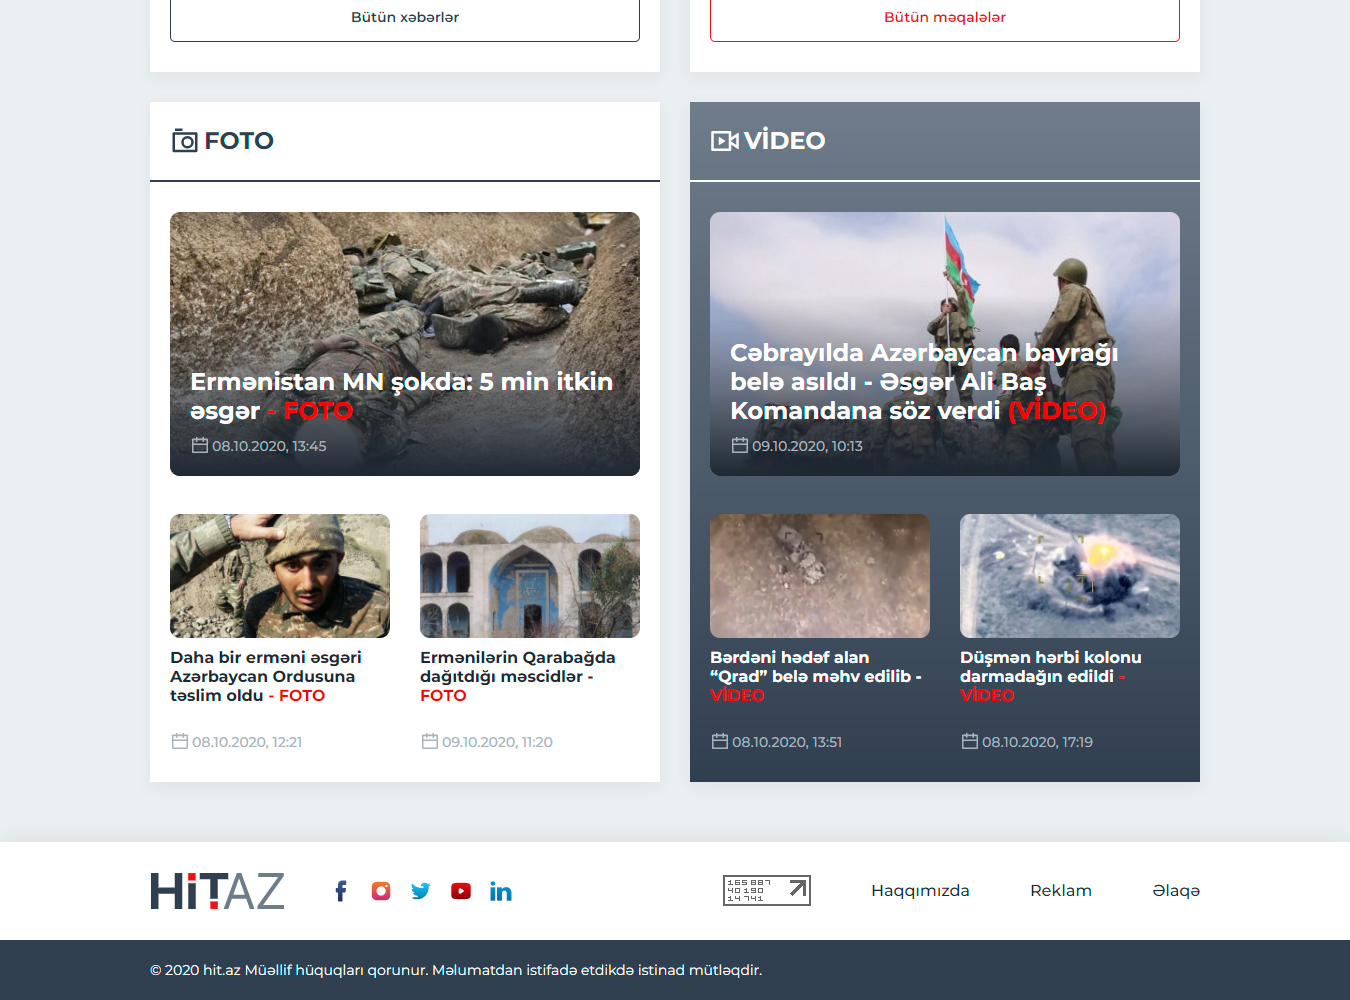Image resolution: width=1350 pixels, height=1000 pixels.
Task: Open the Cəbrayılda flag video story
Action: point(923,381)
